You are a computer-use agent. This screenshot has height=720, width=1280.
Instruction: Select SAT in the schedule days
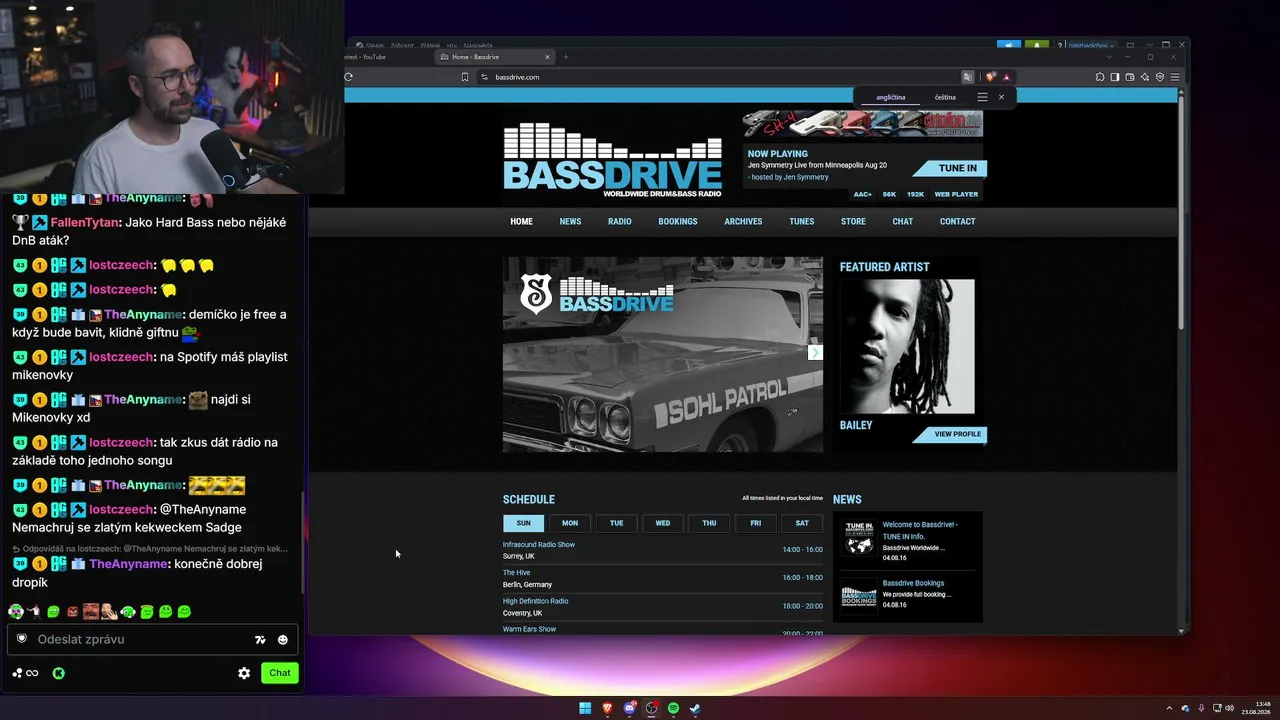click(802, 523)
